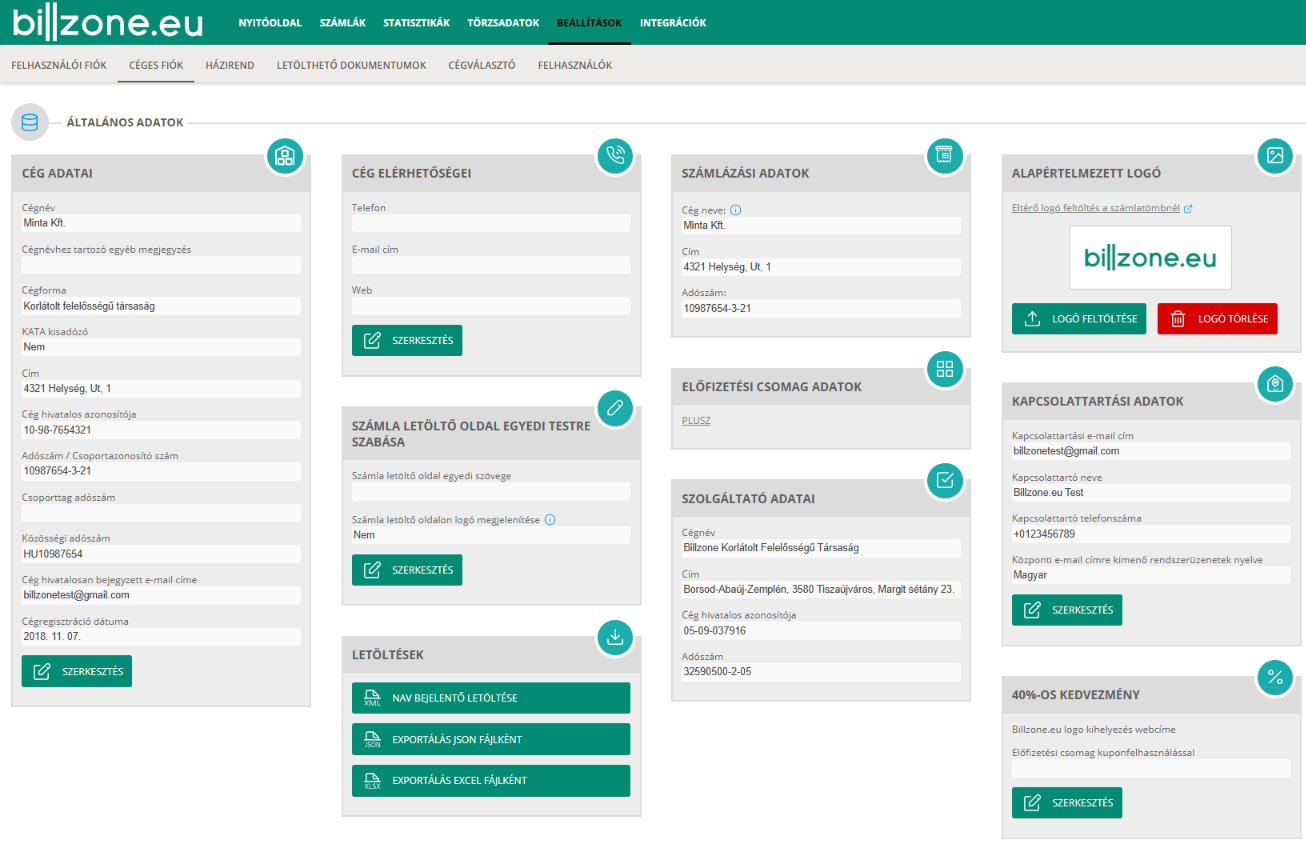Switch to the Cégválasztó tab

(x=482, y=65)
